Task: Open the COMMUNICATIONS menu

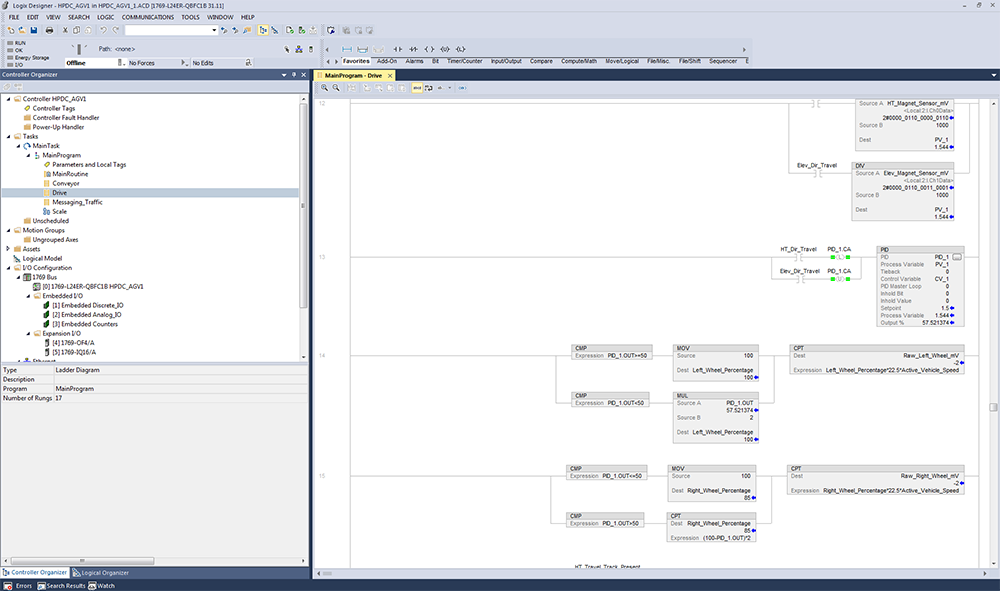Action: (147, 17)
